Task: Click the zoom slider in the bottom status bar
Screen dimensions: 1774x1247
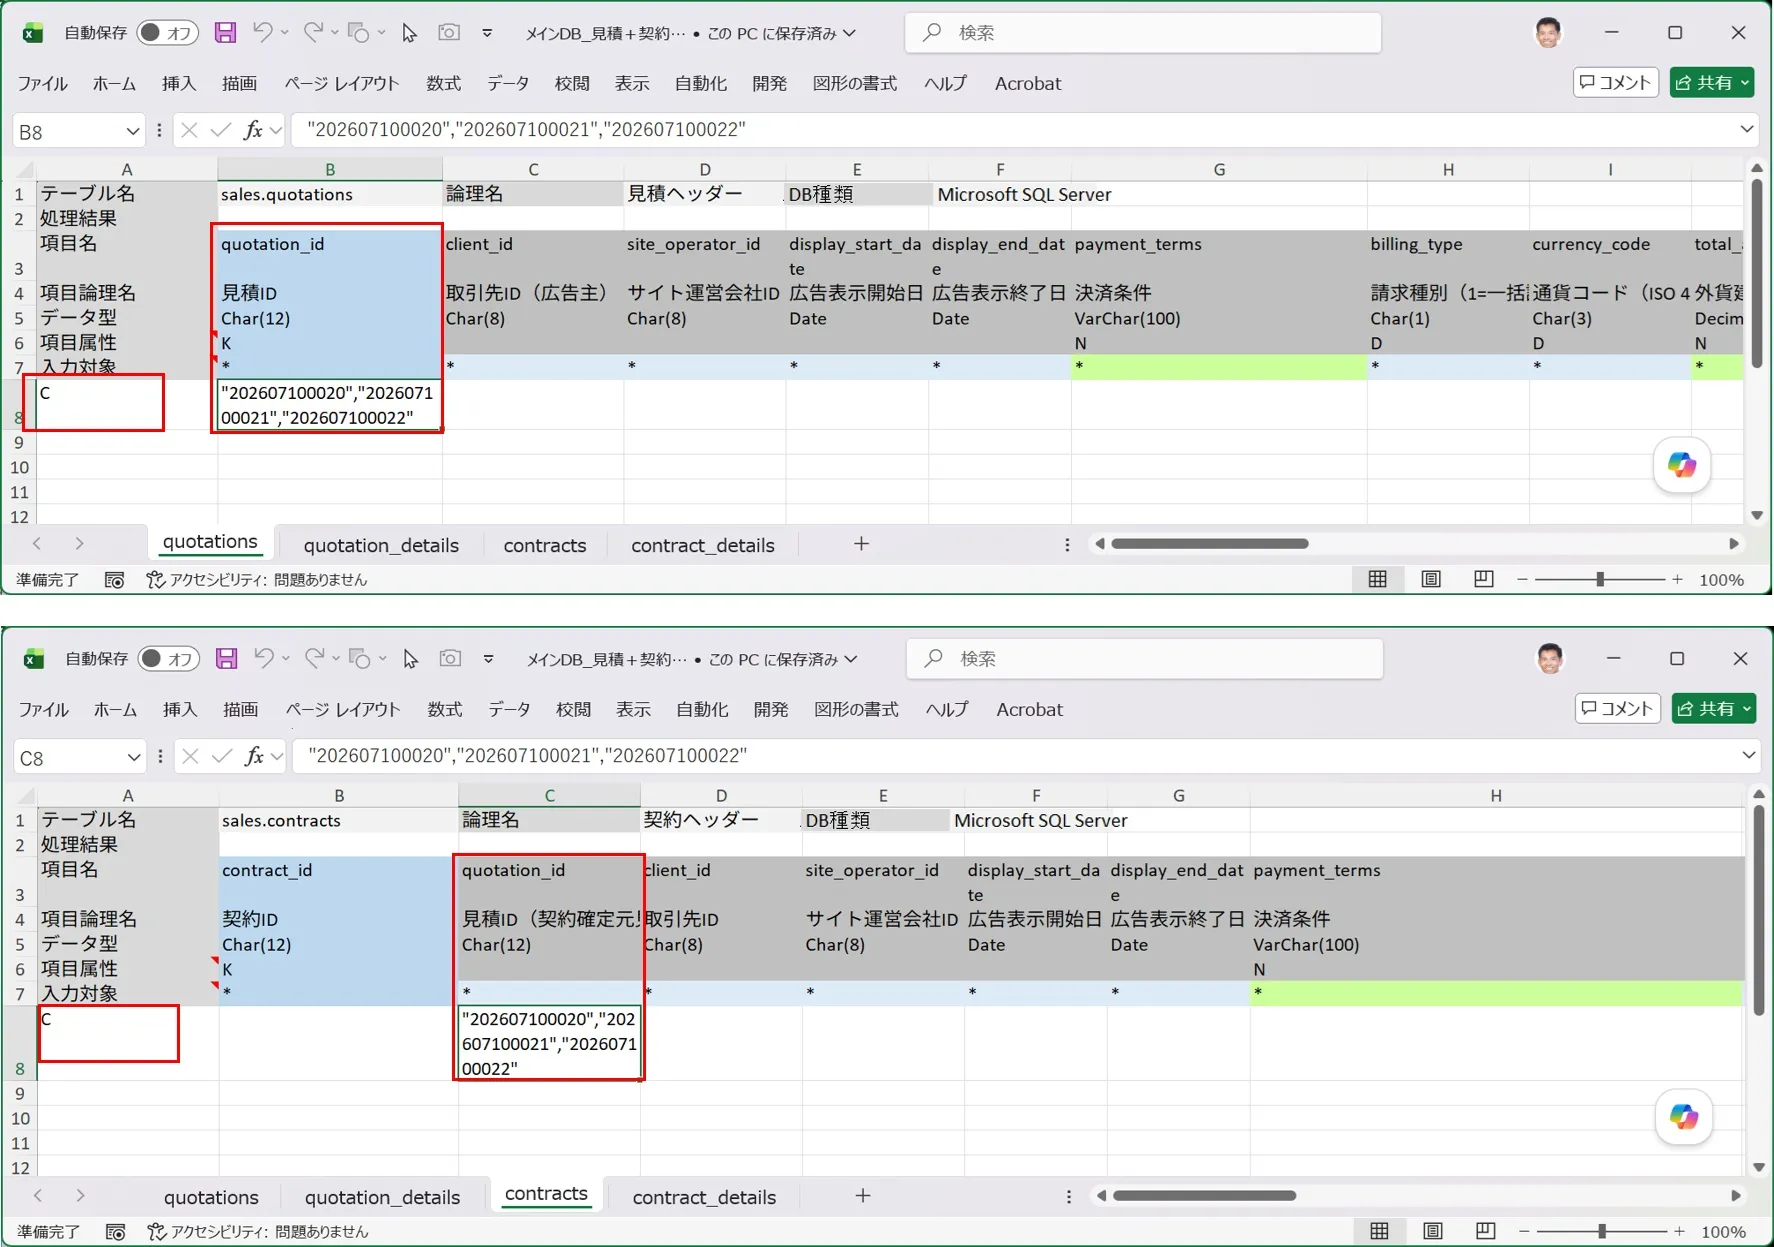Action: 1601,1231
